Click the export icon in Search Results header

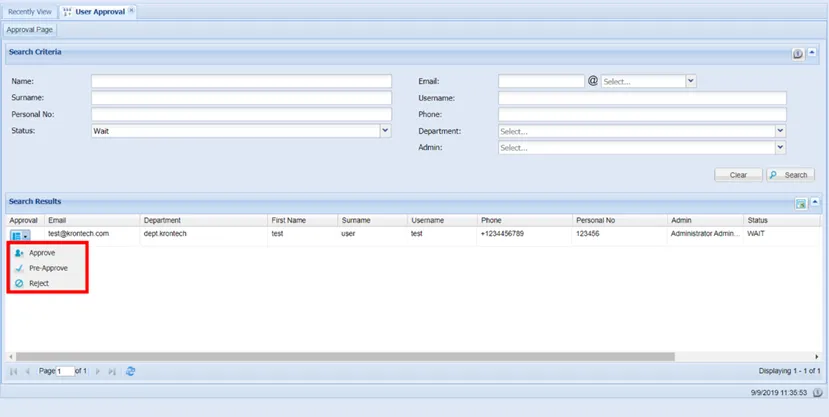[x=801, y=203]
